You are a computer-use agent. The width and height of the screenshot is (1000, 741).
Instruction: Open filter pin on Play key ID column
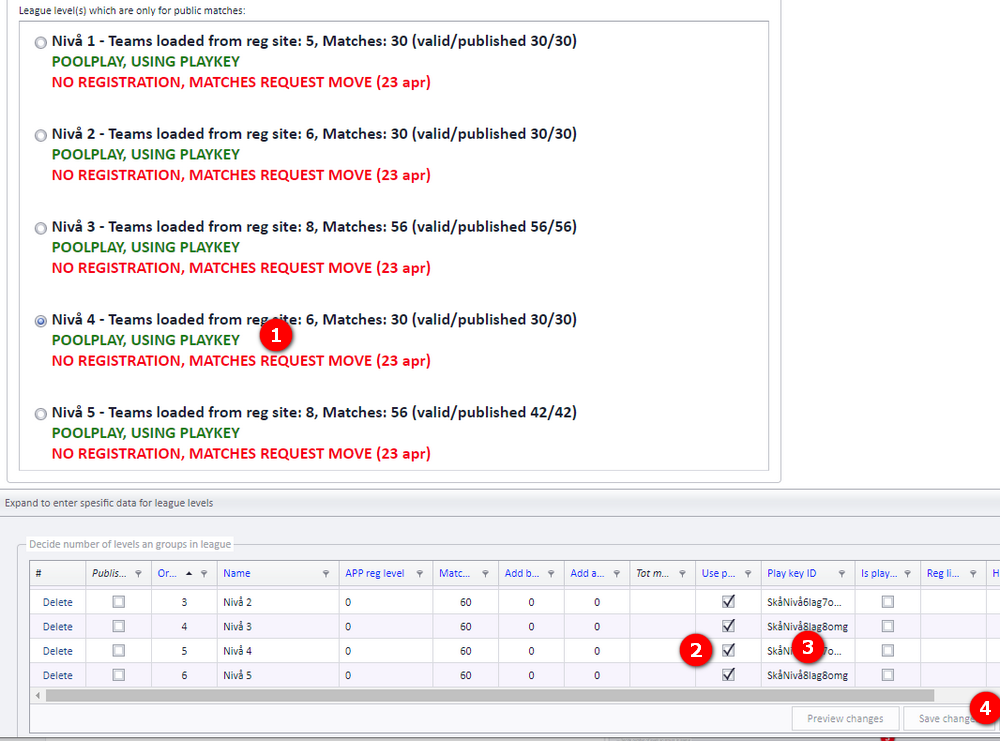pos(842,574)
